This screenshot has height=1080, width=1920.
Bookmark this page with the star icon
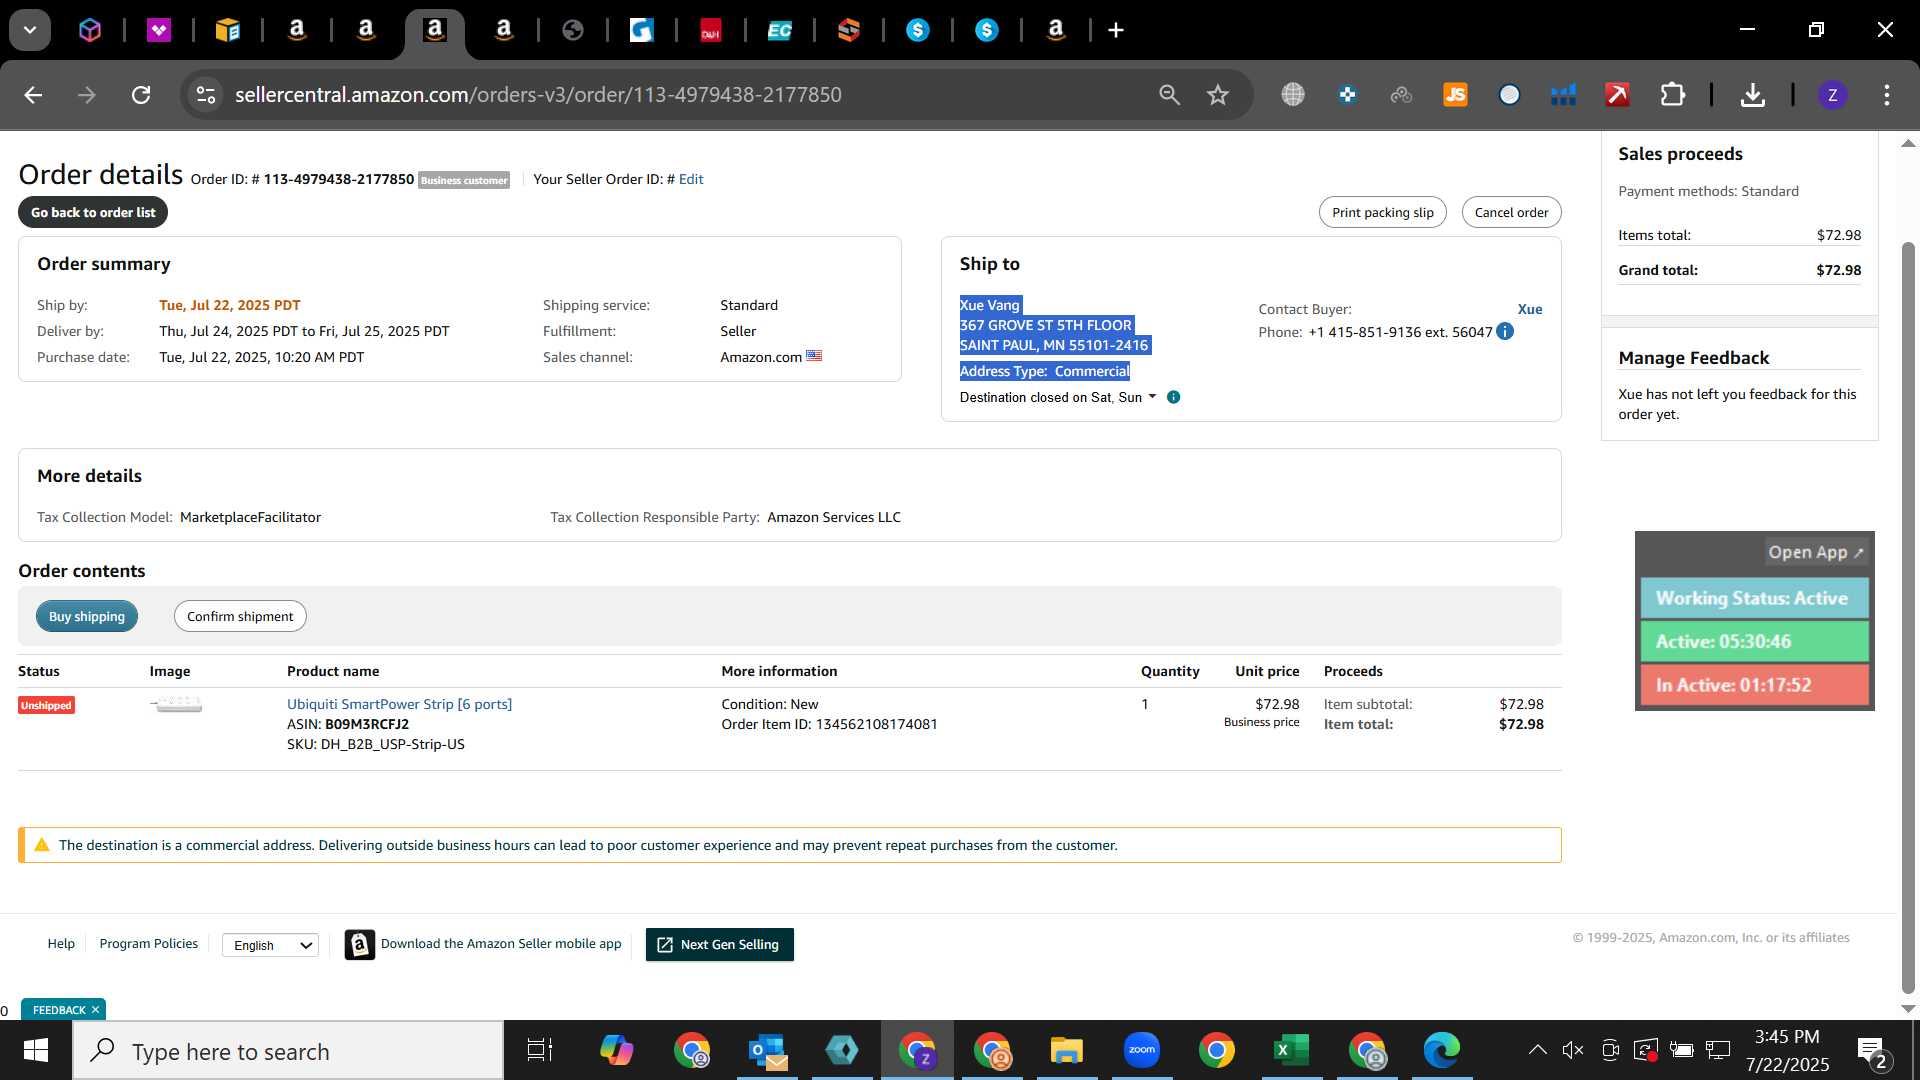point(1217,95)
